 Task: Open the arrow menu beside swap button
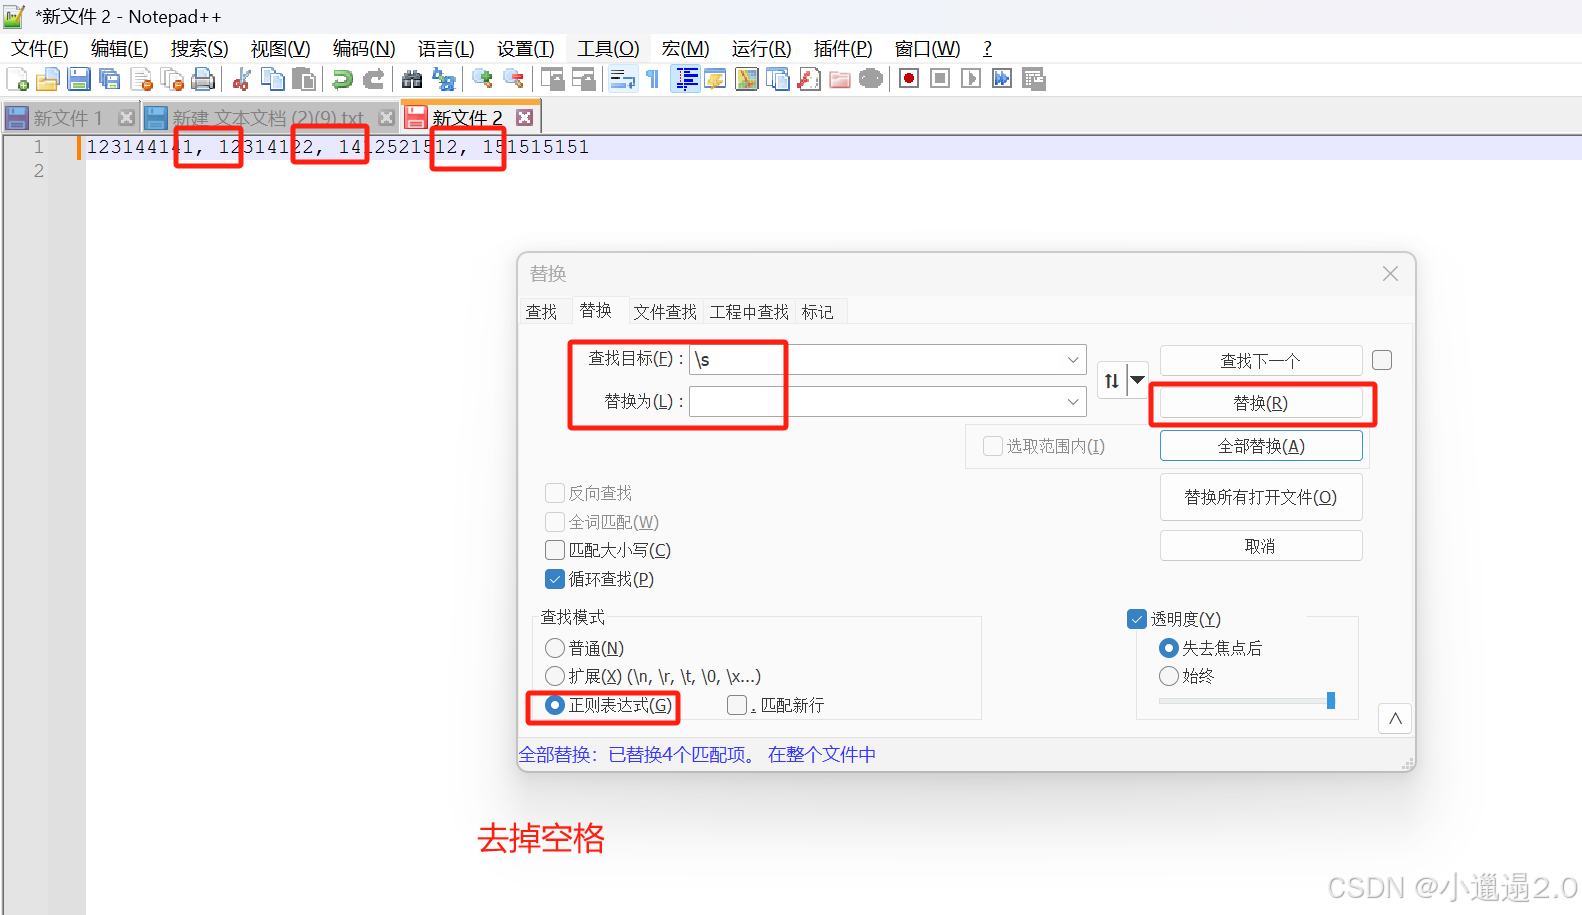tap(1137, 380)
